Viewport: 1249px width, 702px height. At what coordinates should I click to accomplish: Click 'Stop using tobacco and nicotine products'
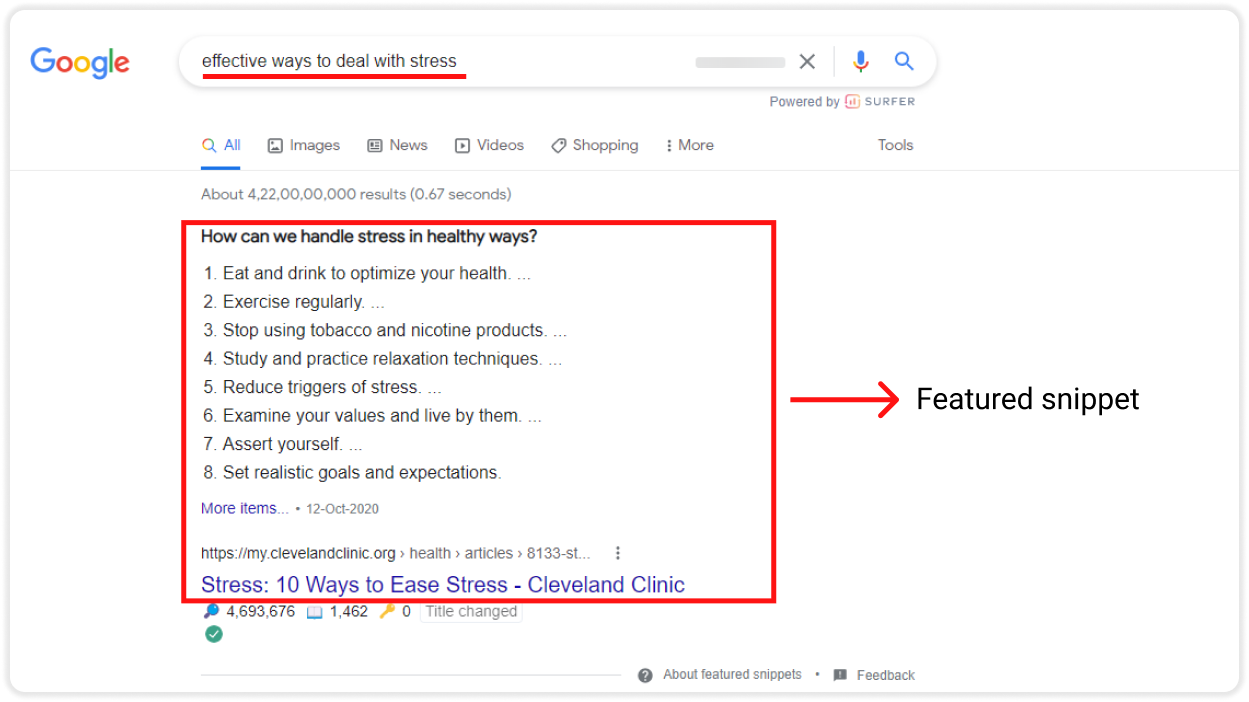point(385,330)
